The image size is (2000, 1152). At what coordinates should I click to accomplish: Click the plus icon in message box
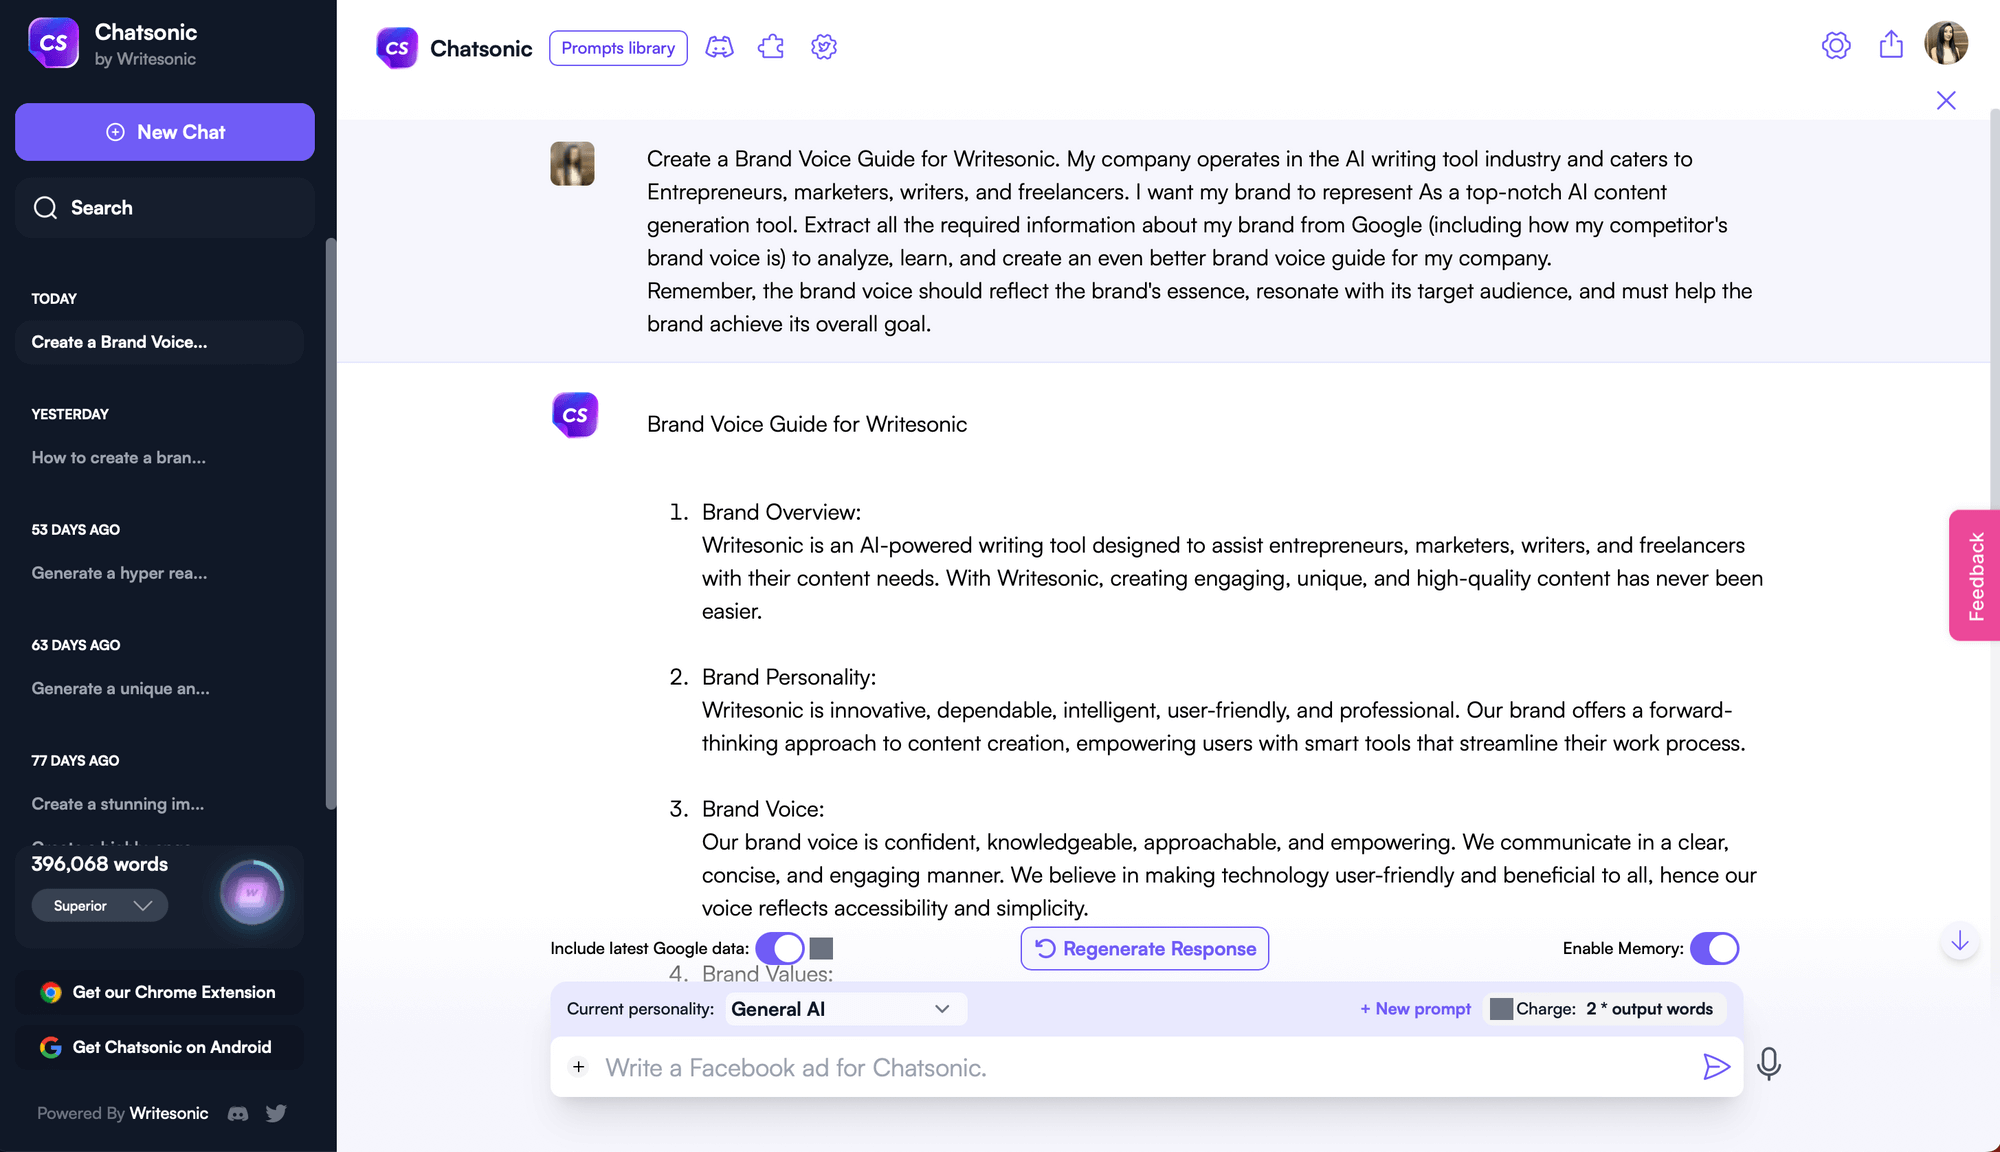coord(579,1067)
